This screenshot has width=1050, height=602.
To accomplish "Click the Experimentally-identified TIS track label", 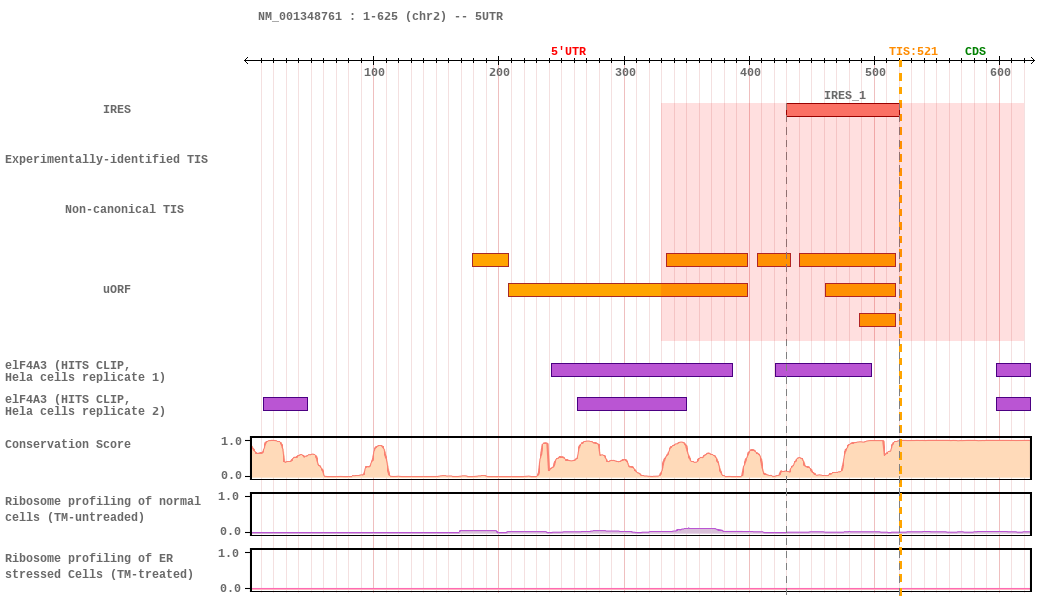I will [106, 160].
